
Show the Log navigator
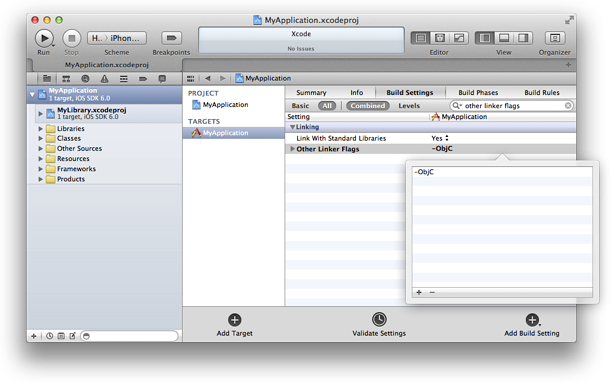[162, 79]
